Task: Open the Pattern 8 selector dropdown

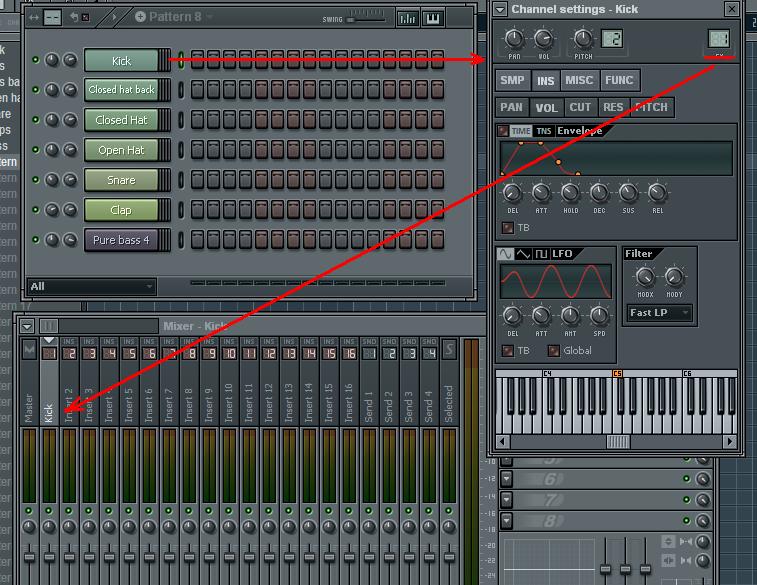Action: pyautogui.click(x=210, y=17)
